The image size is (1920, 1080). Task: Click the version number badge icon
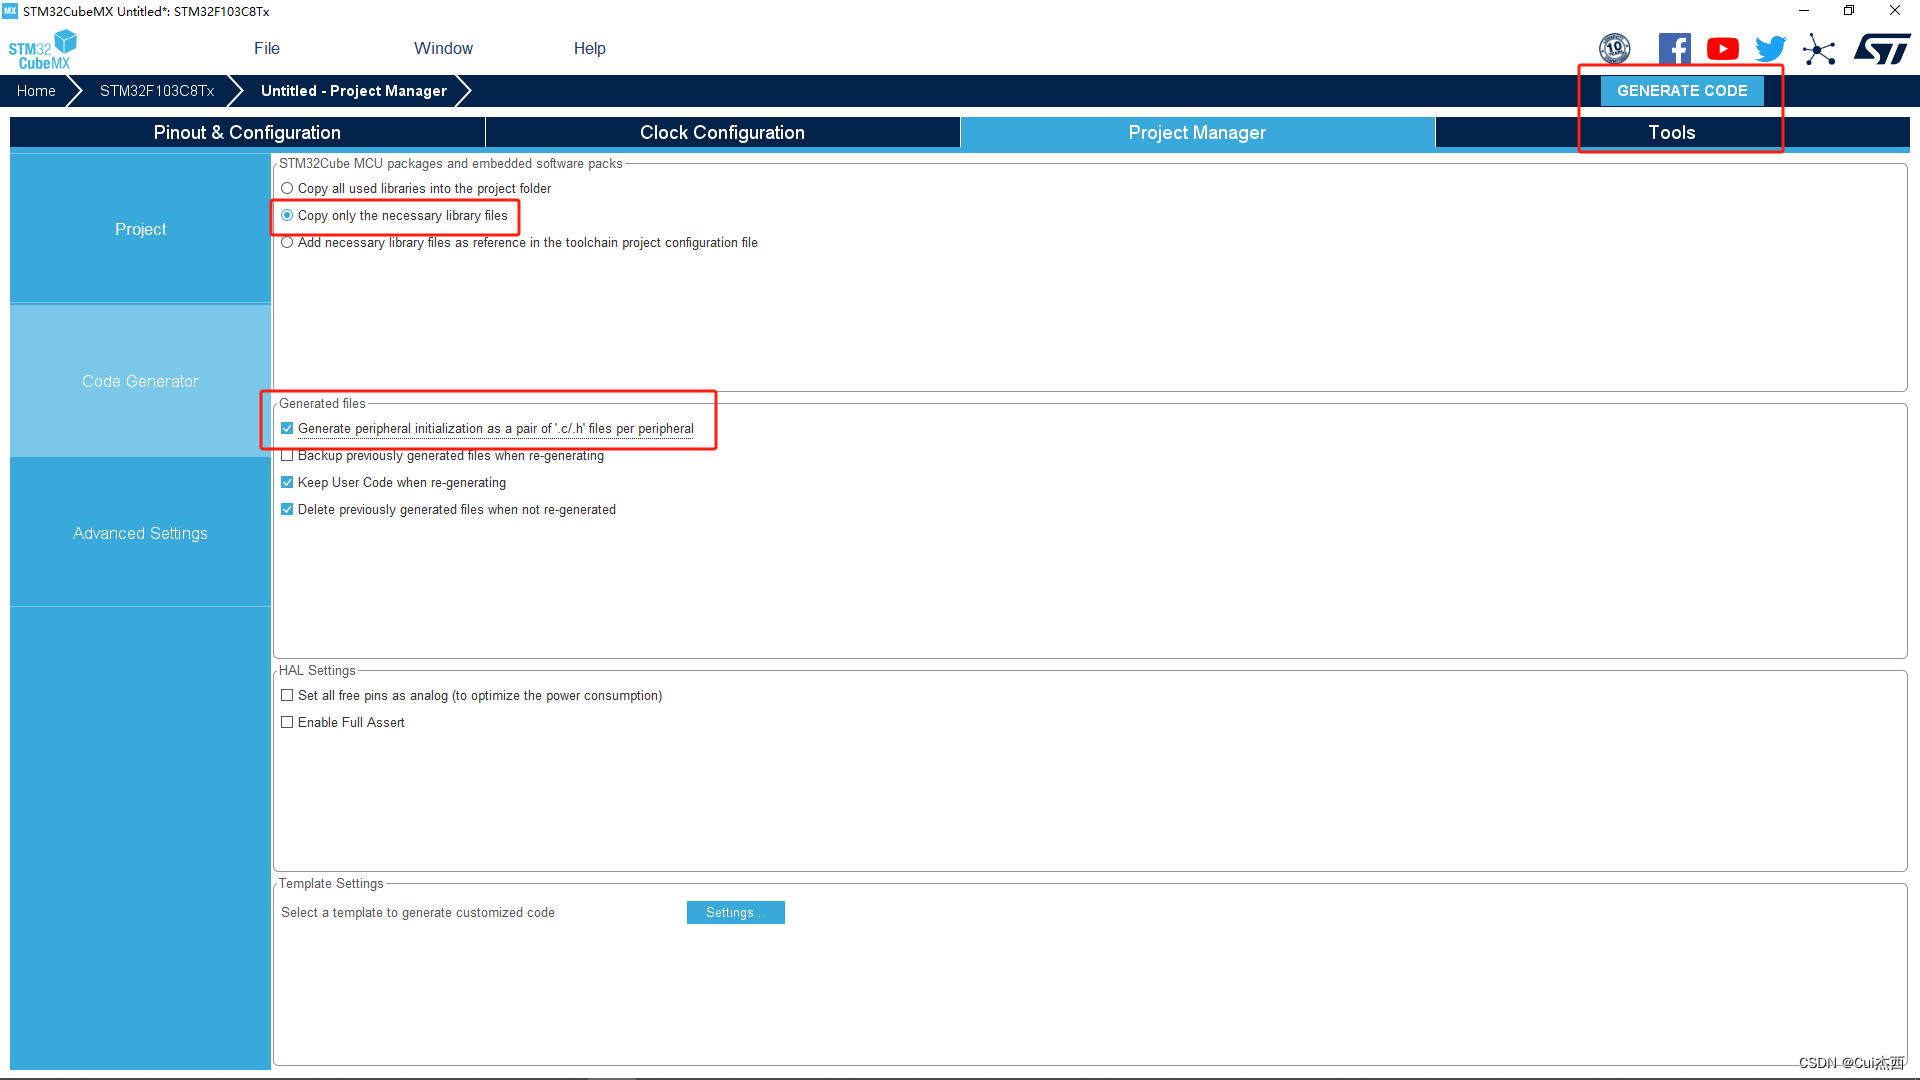1614,47
